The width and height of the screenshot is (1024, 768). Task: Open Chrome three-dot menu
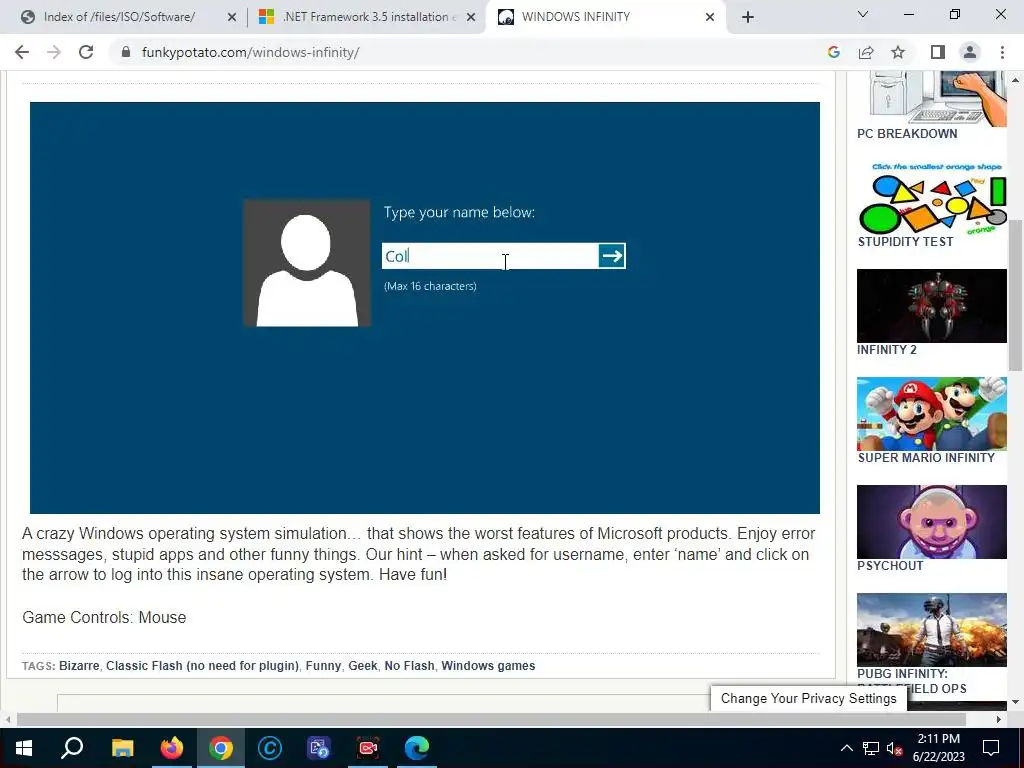[x=1002, y=52]
